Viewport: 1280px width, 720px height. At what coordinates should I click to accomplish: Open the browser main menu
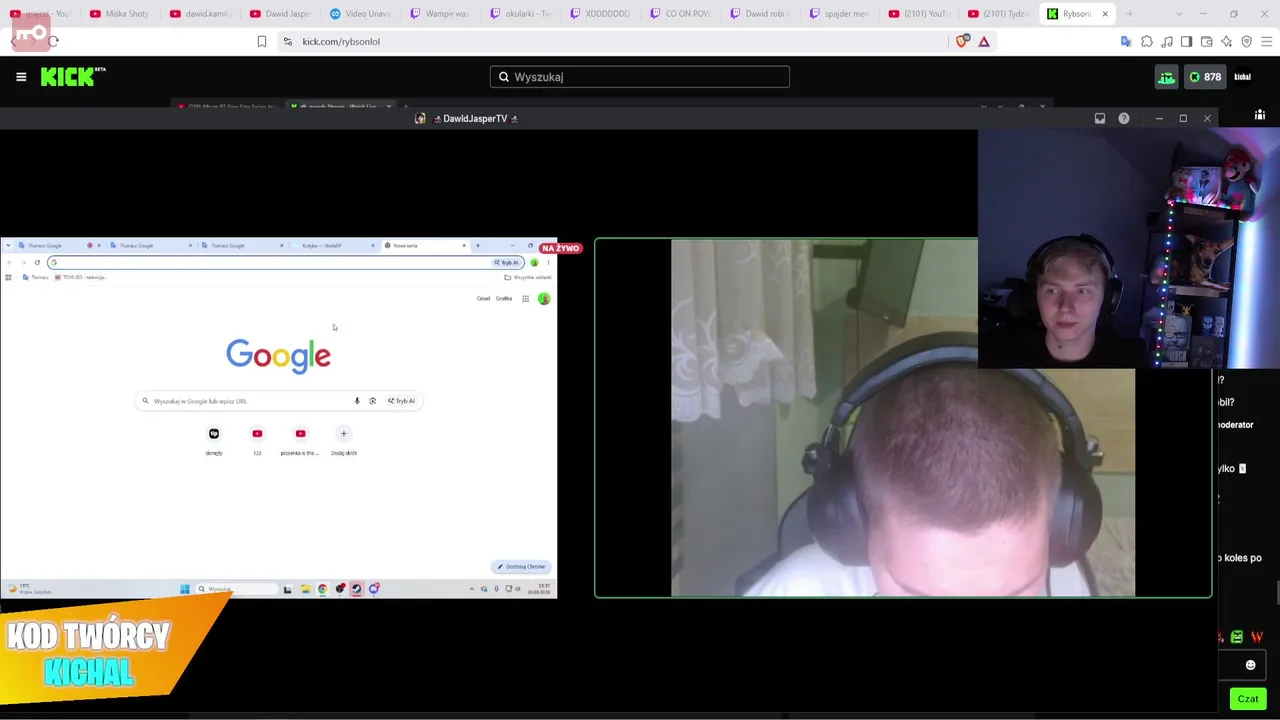1267,42
